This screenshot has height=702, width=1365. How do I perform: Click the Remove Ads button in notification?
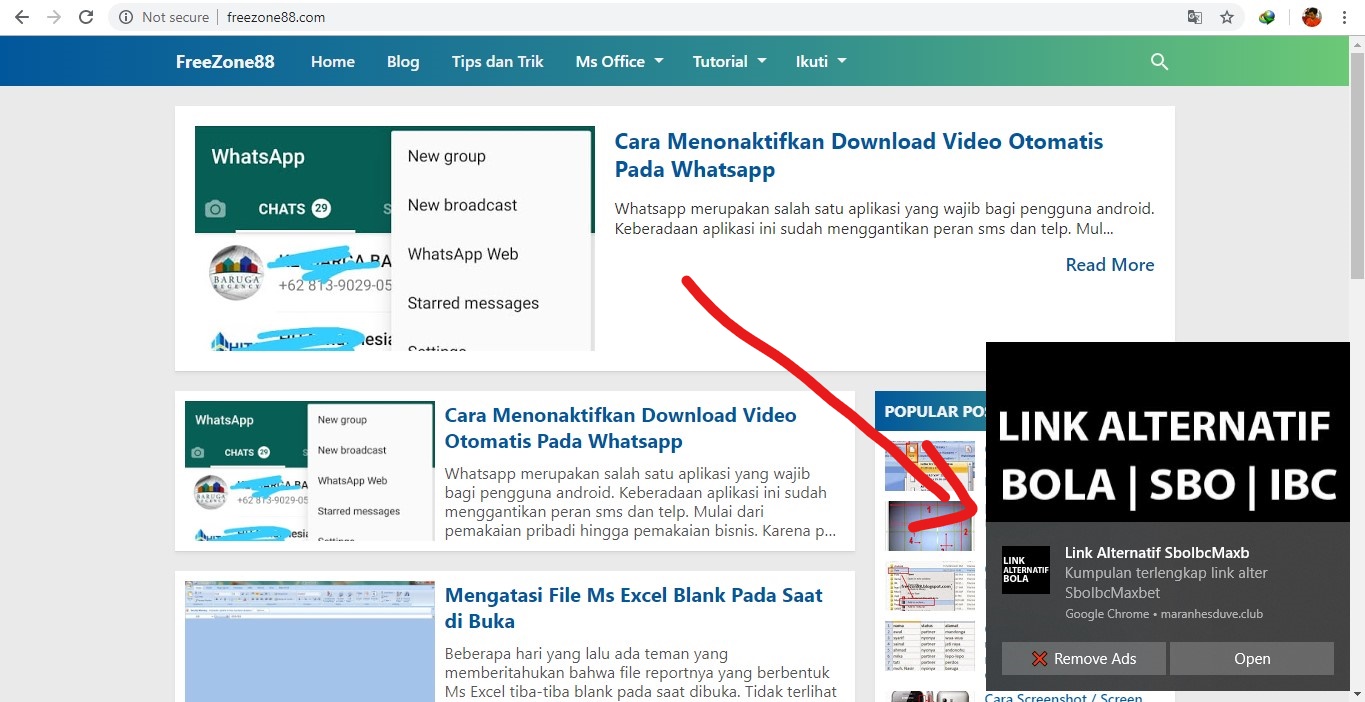pyautogui.click(x=1084, y=658)
